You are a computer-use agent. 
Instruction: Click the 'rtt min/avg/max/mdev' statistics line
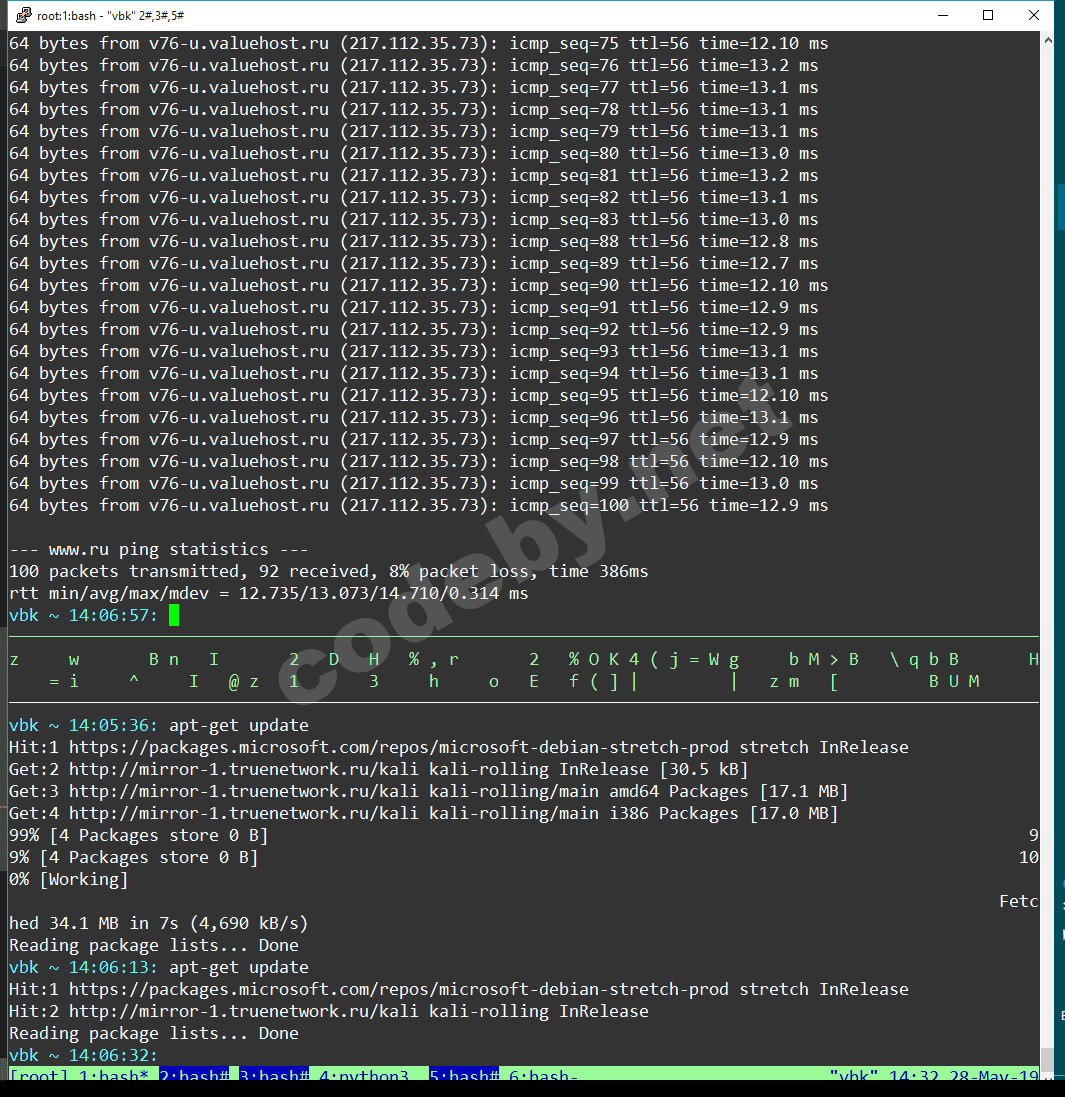pos(269,594)
